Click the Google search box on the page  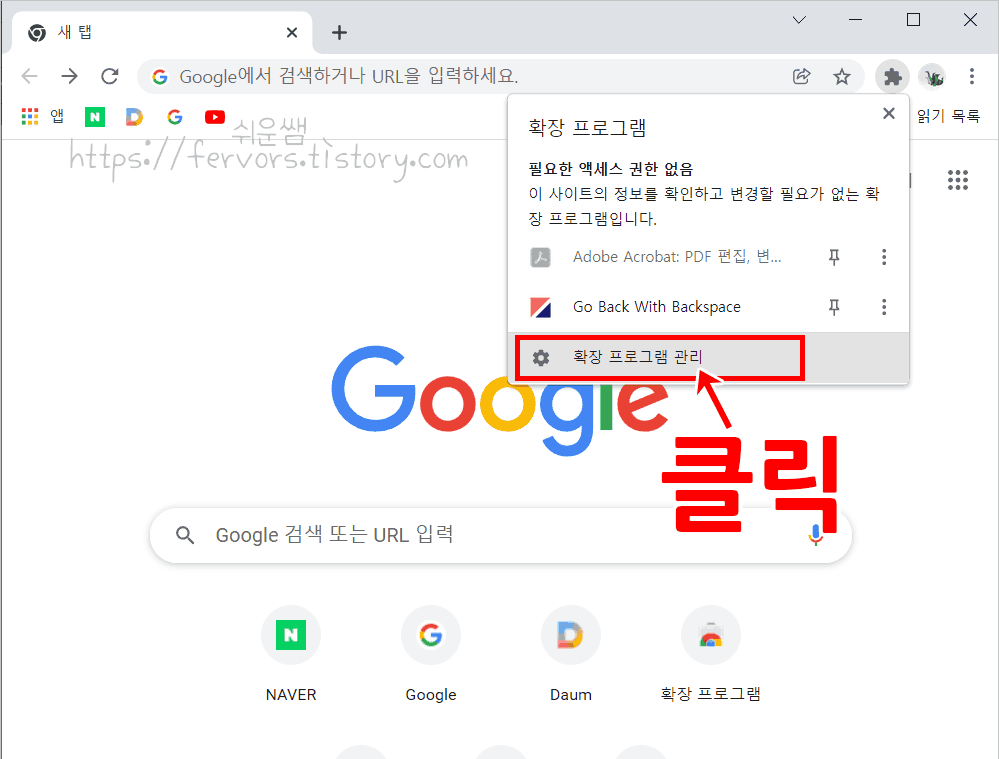(501, 535)
